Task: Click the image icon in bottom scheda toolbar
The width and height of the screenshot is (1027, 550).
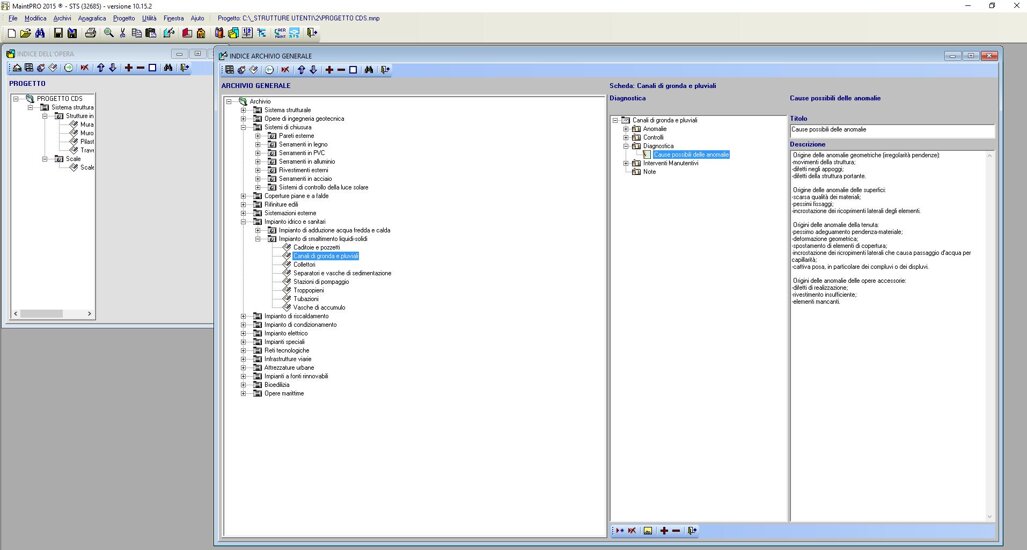Action: coord(648,530)
